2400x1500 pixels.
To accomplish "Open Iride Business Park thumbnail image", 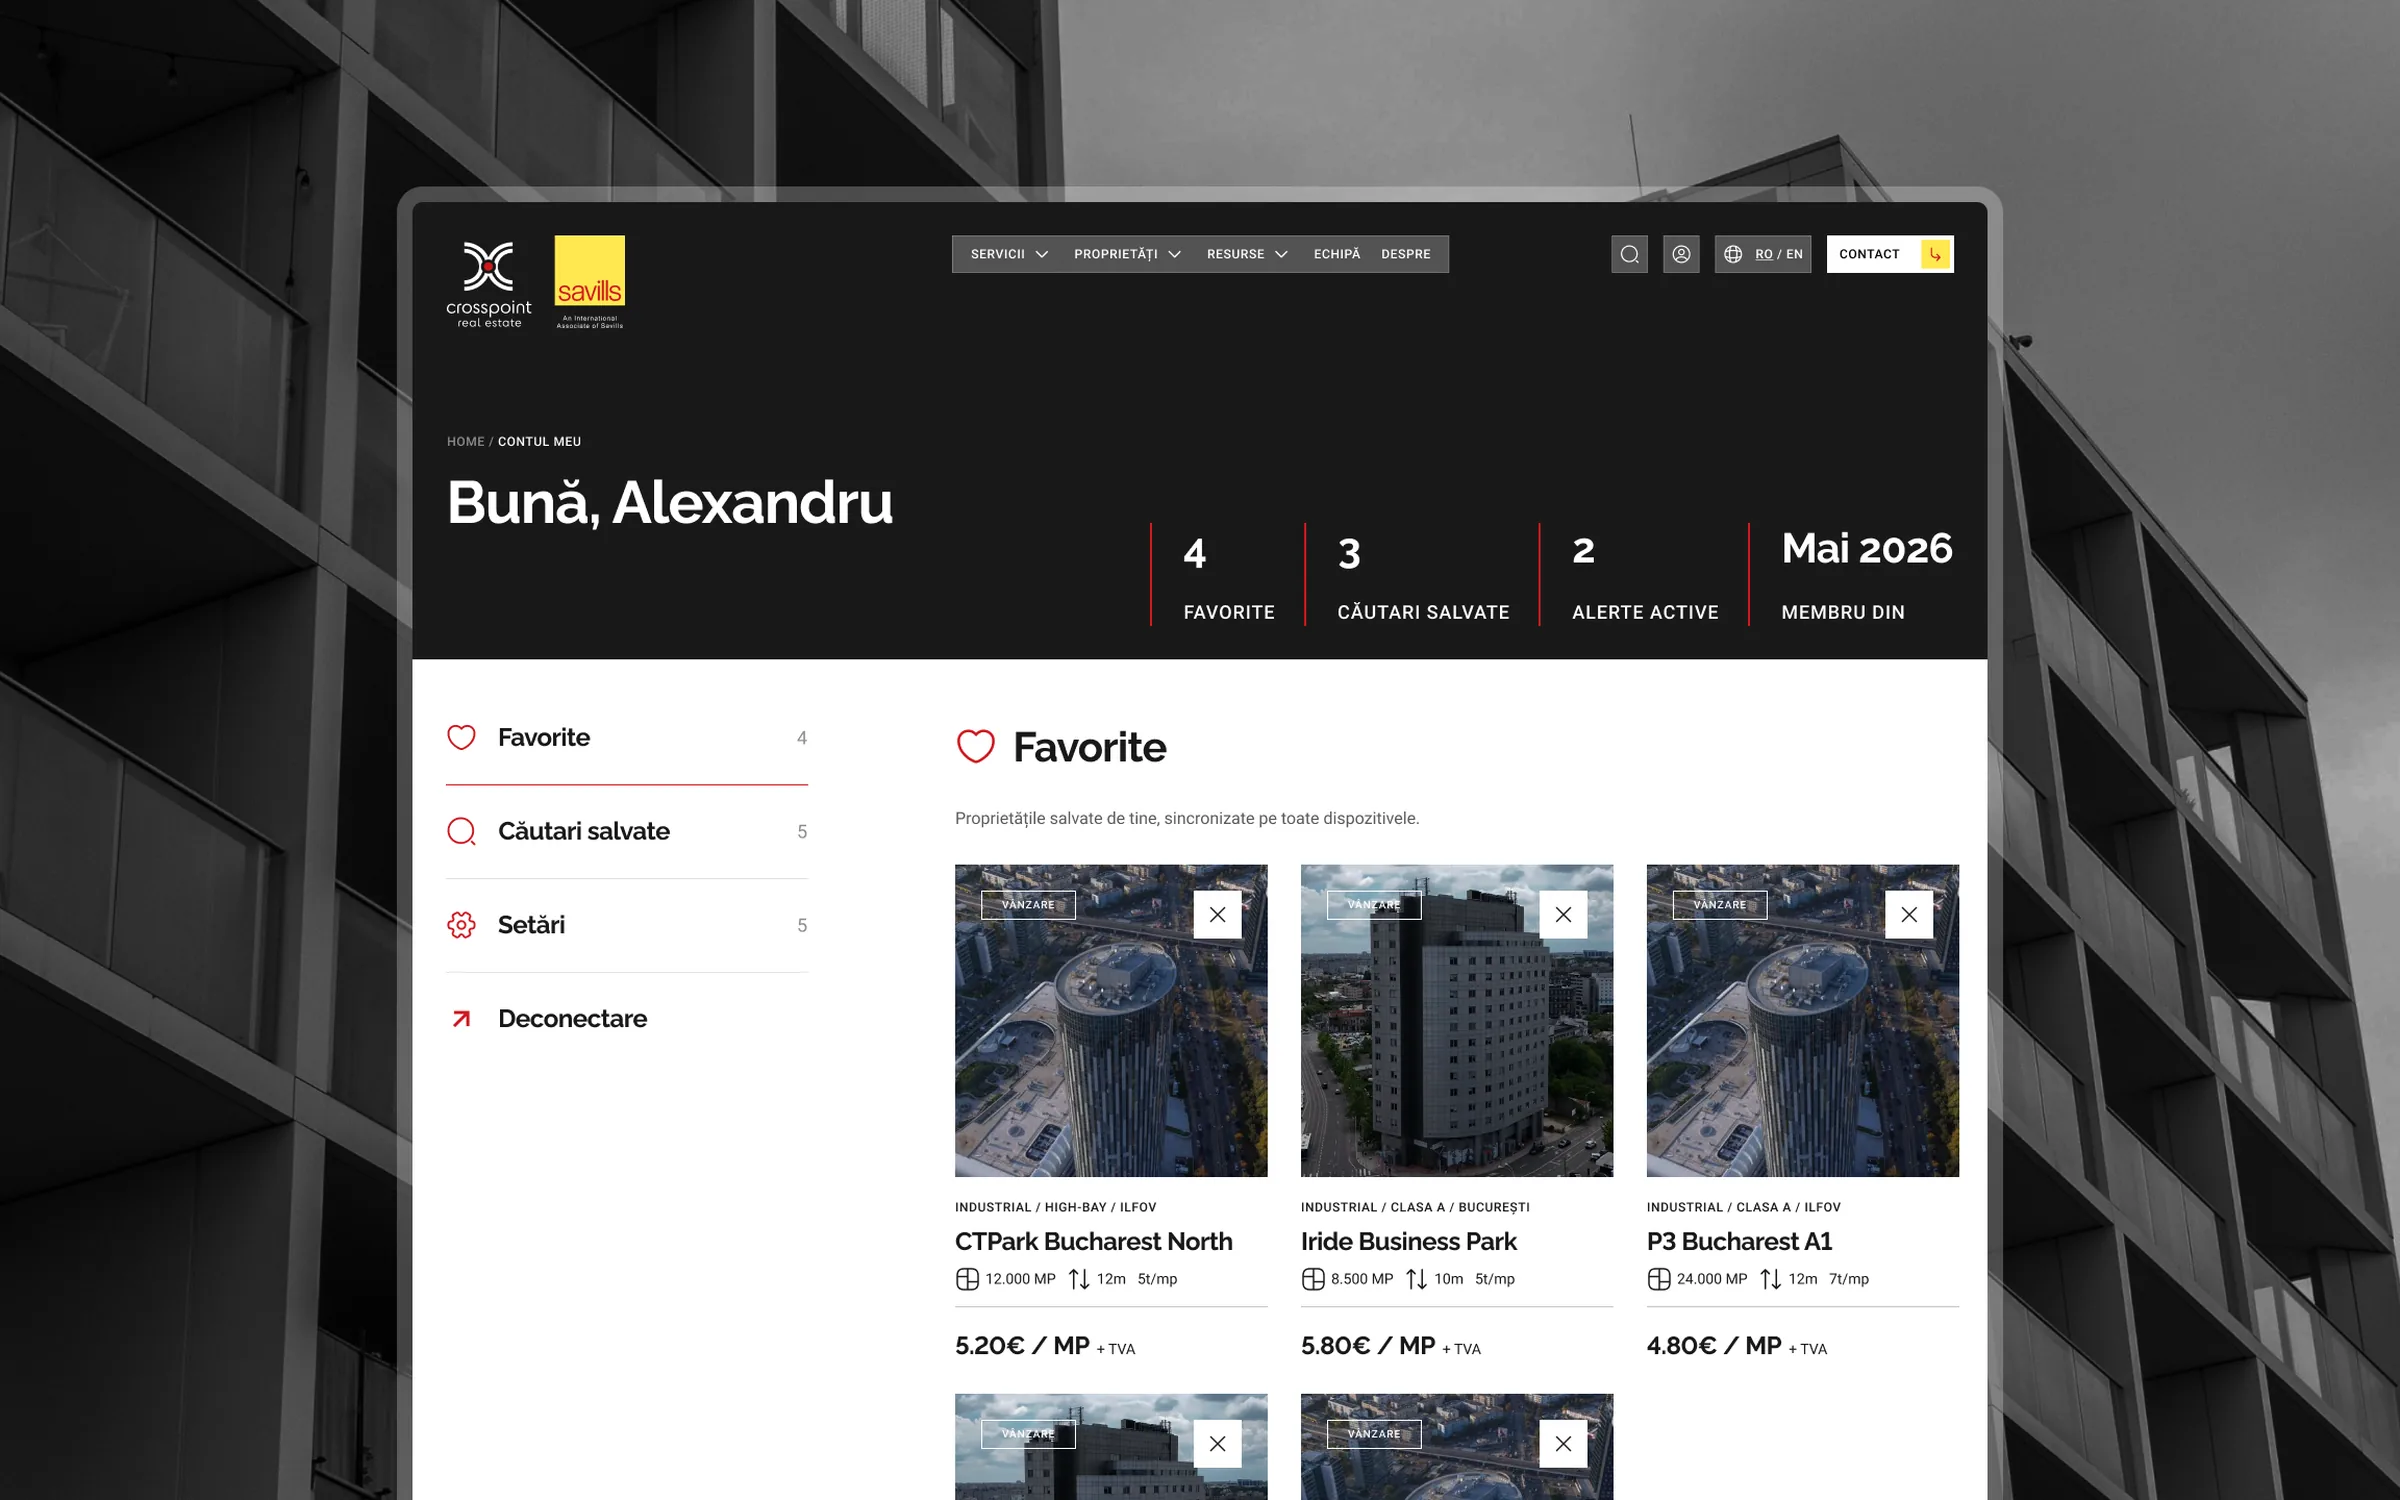I will 1457,1020.
